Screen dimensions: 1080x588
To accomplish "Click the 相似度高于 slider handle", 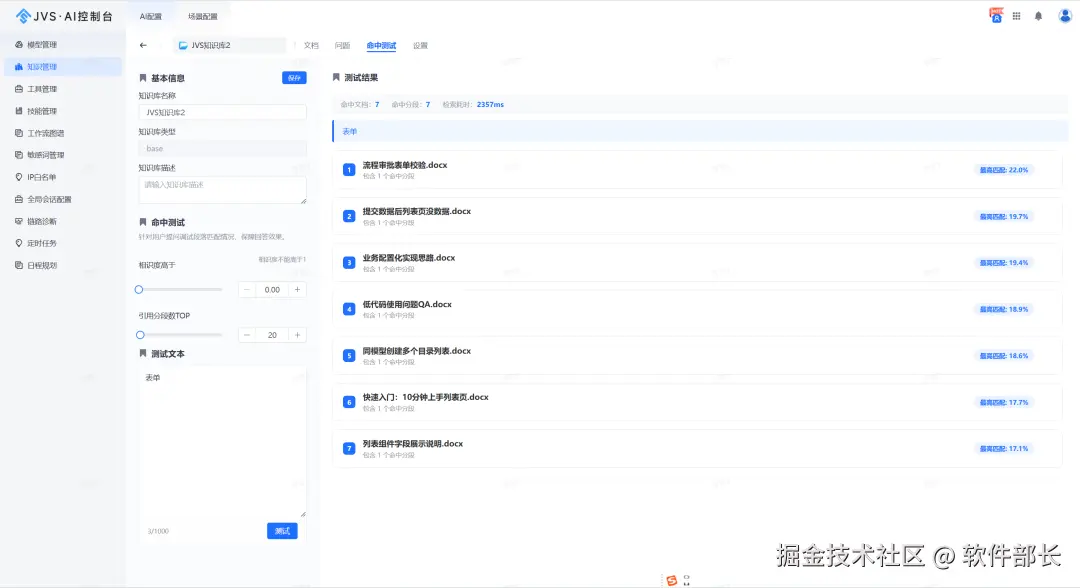I will pyautogui.click(x=139, y=290).
